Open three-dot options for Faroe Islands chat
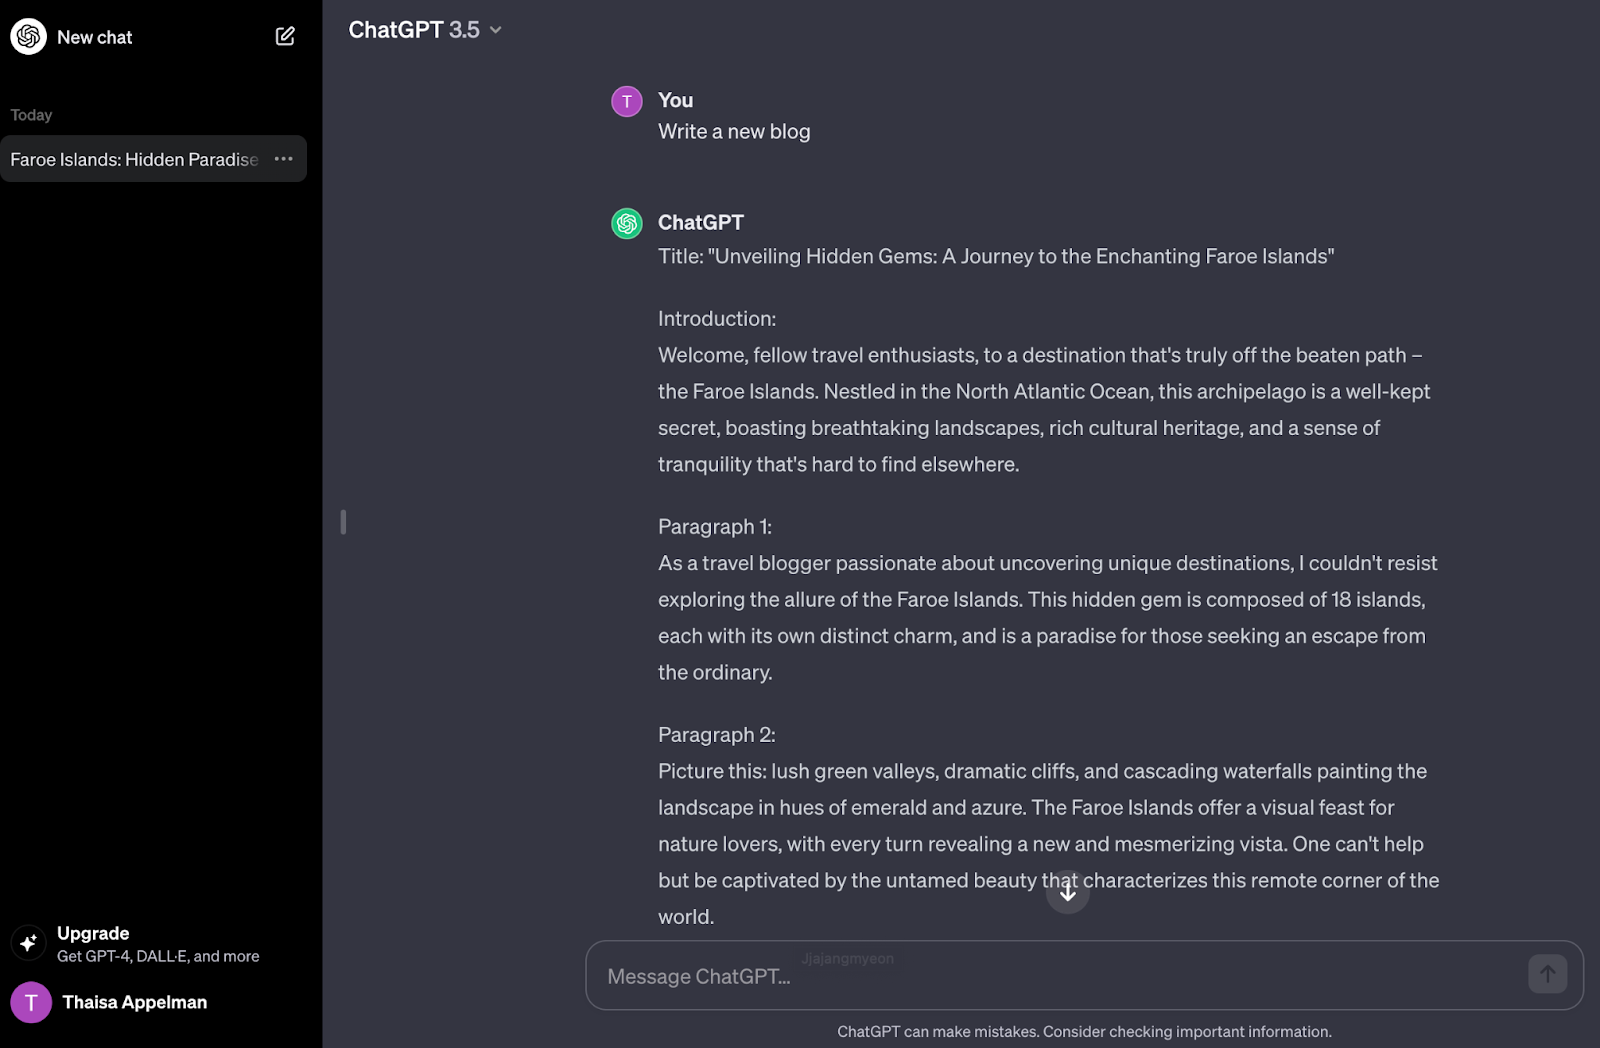Viewport: 1600px width, 1048px height. (284, 159)
